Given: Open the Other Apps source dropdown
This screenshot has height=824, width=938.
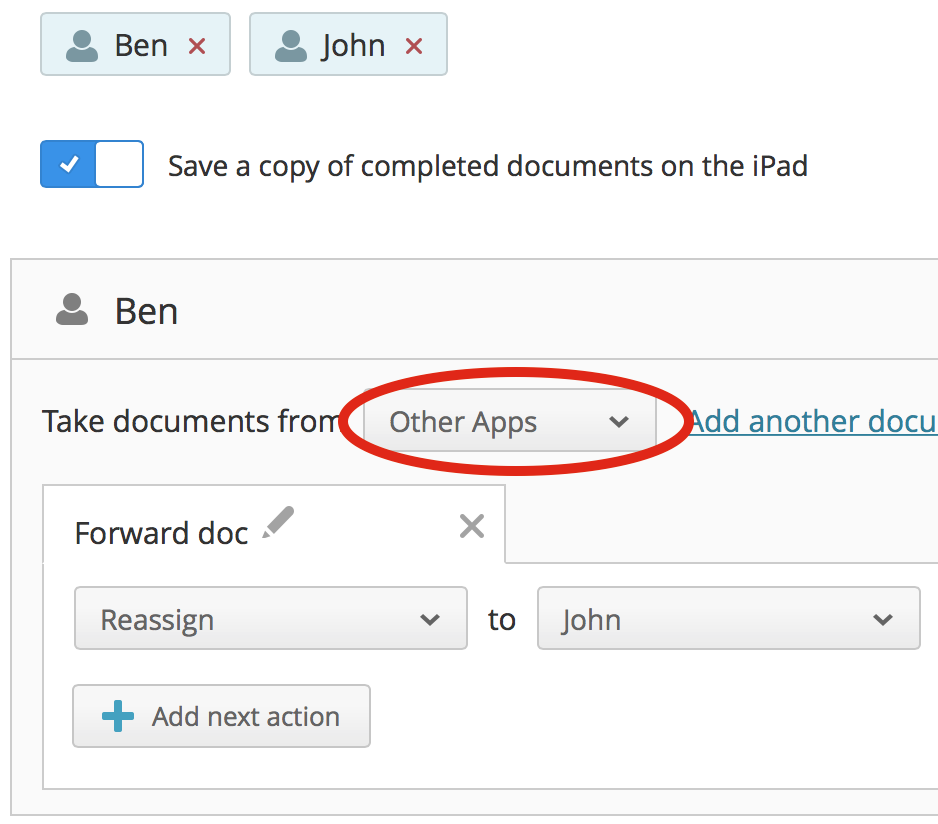Looking at the screenshot, I should point(508,422).
